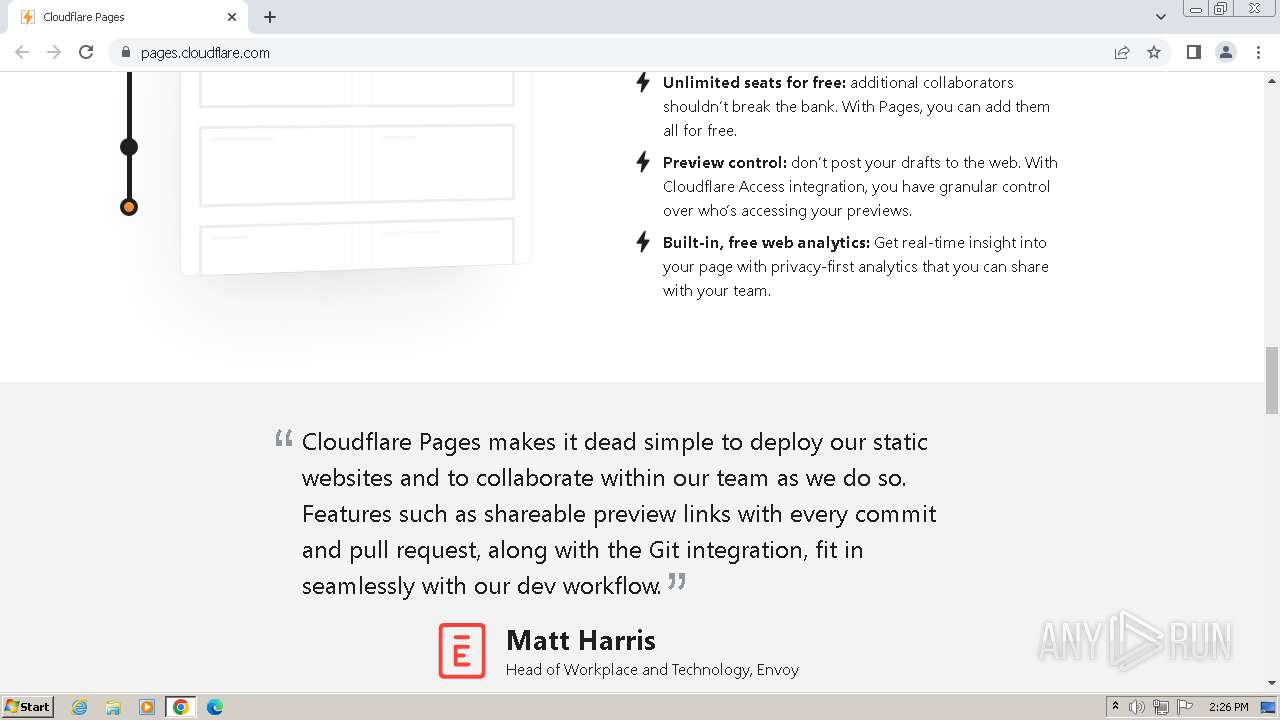Click the web analytics lightning icon

pyautogui.click(x=643, y=242)
